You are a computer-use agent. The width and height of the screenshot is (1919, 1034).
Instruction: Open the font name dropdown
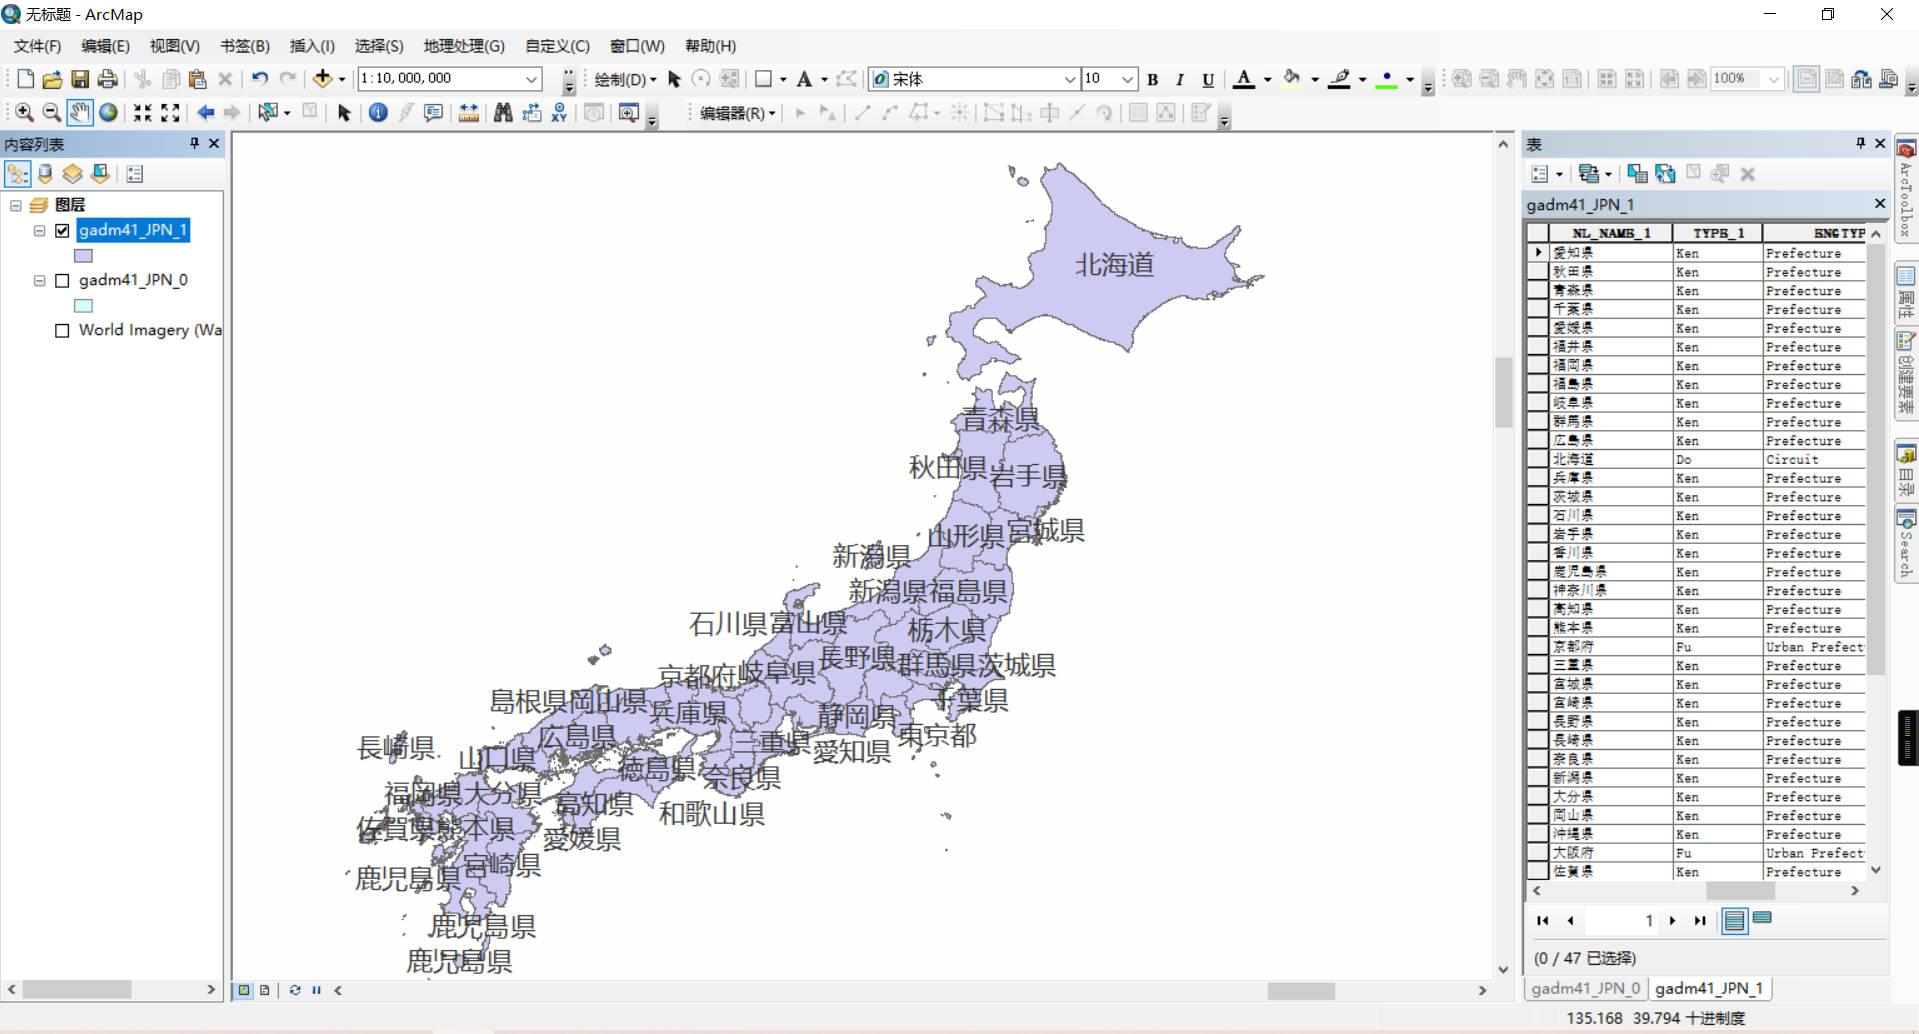[x=1070, y=79]
